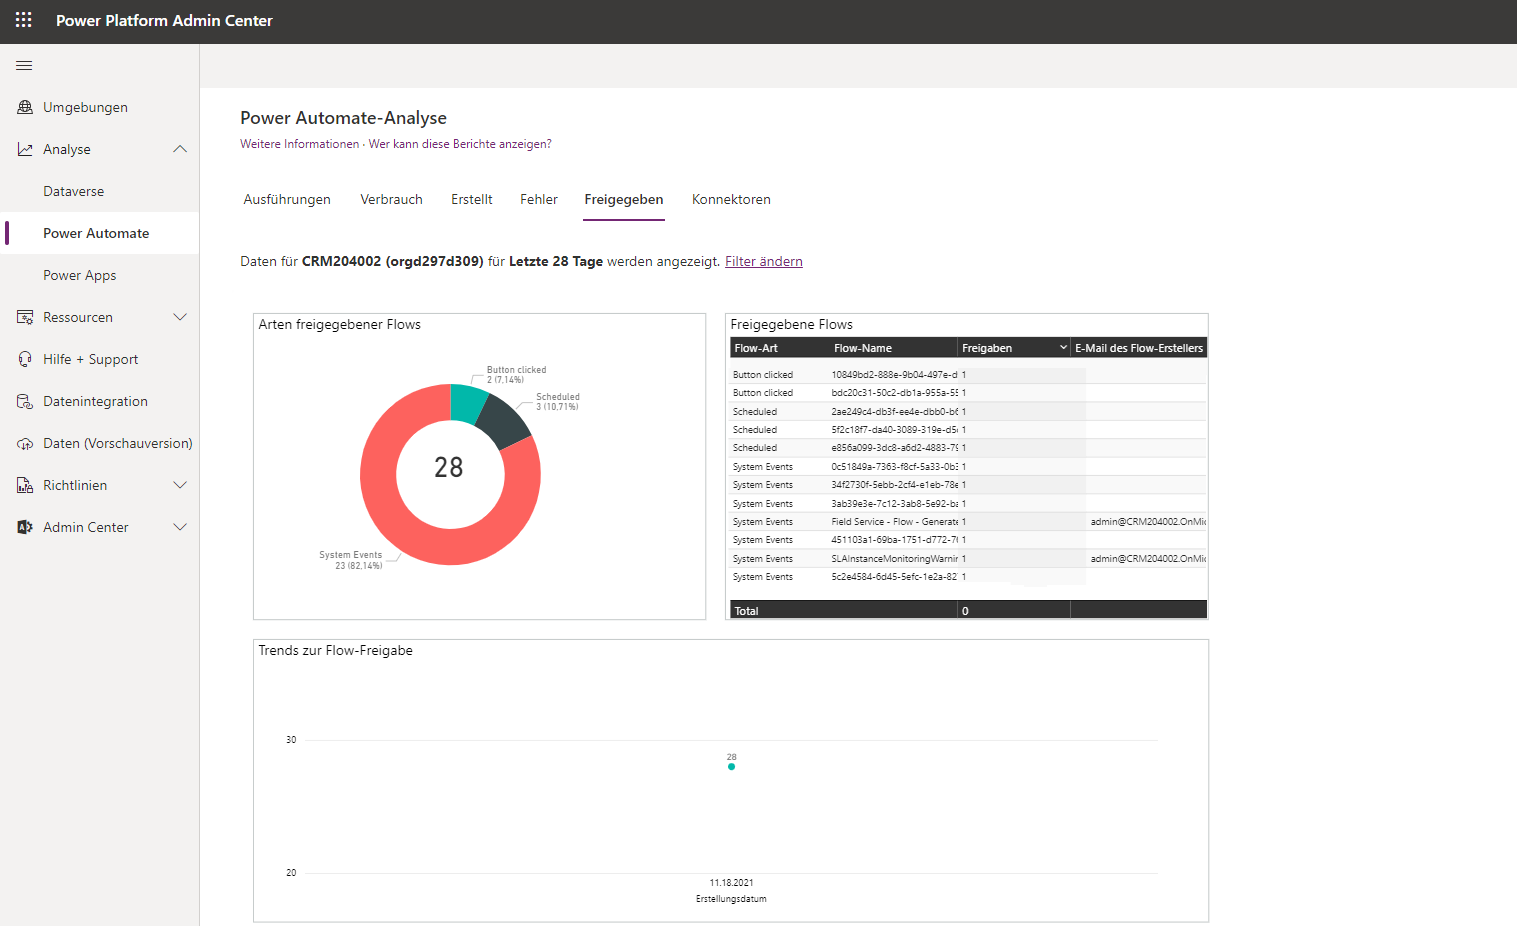
Task: Click admin email in SLAInstanceMonitoring row
Action: click(1148, 559)
